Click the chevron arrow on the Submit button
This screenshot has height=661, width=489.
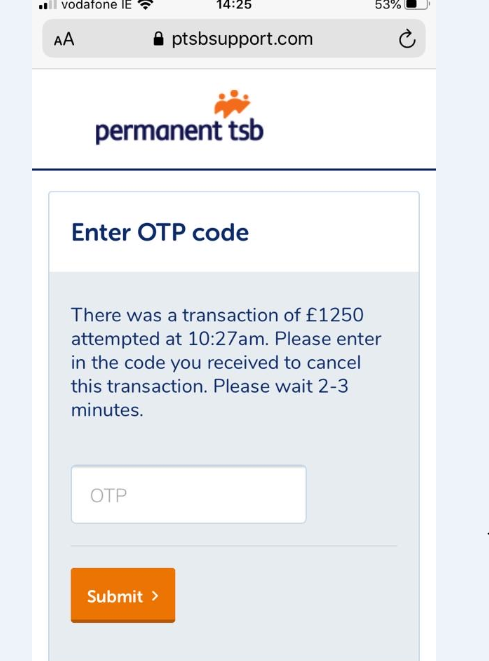(155, 595)
